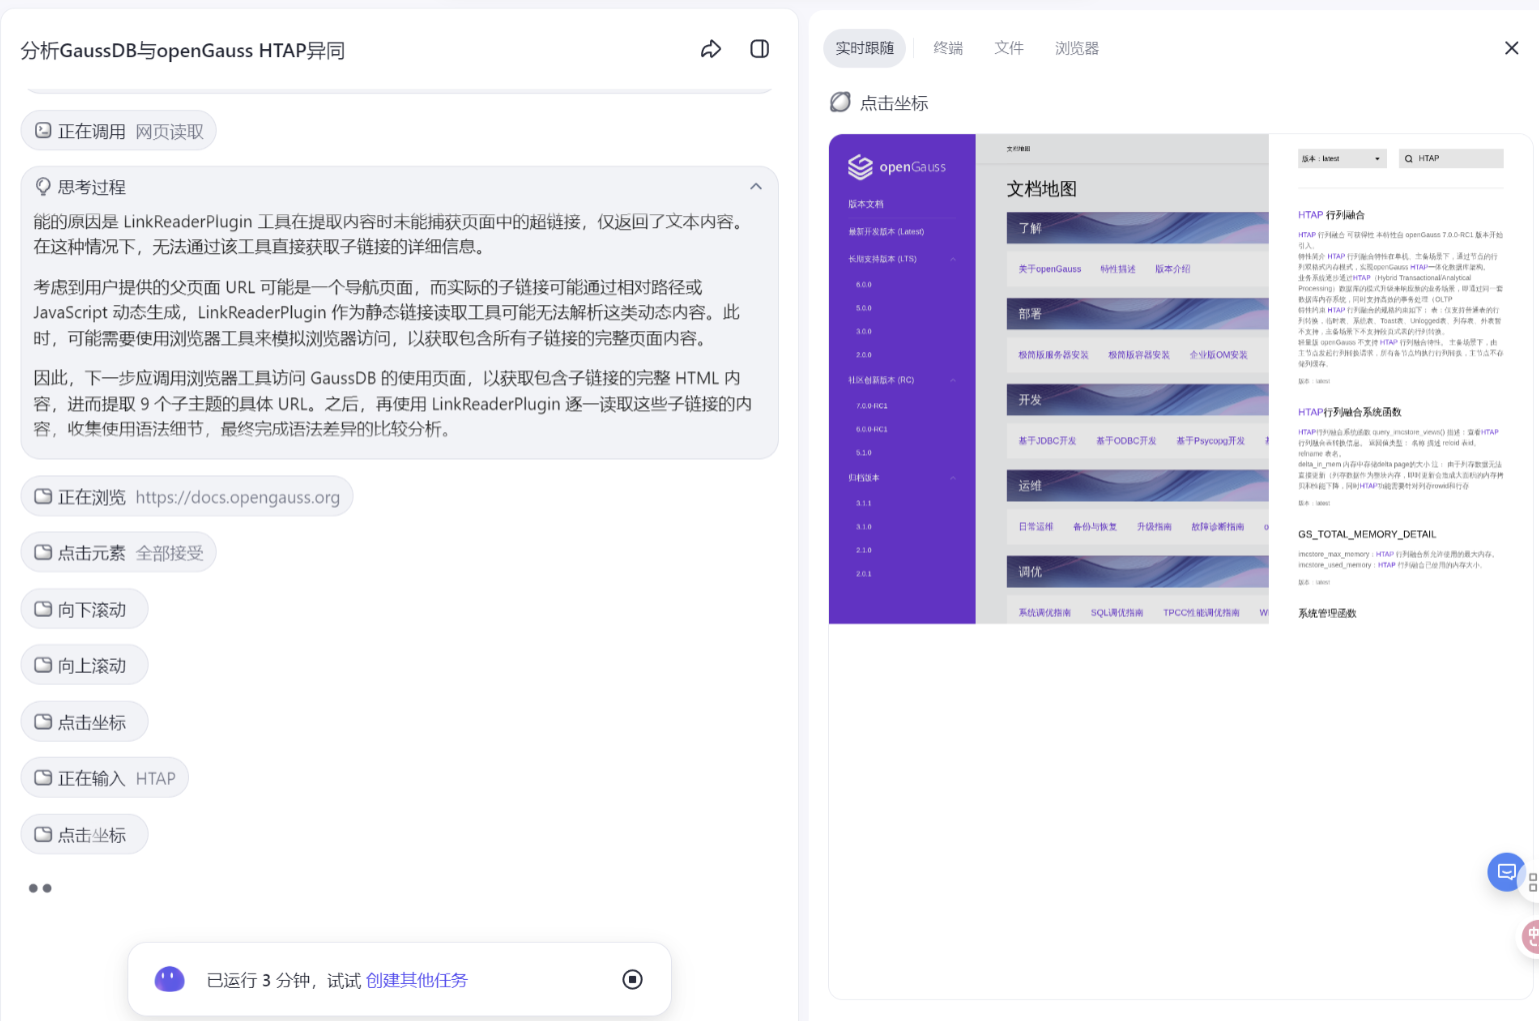Click the 开发 section banner

point(1137,400)
